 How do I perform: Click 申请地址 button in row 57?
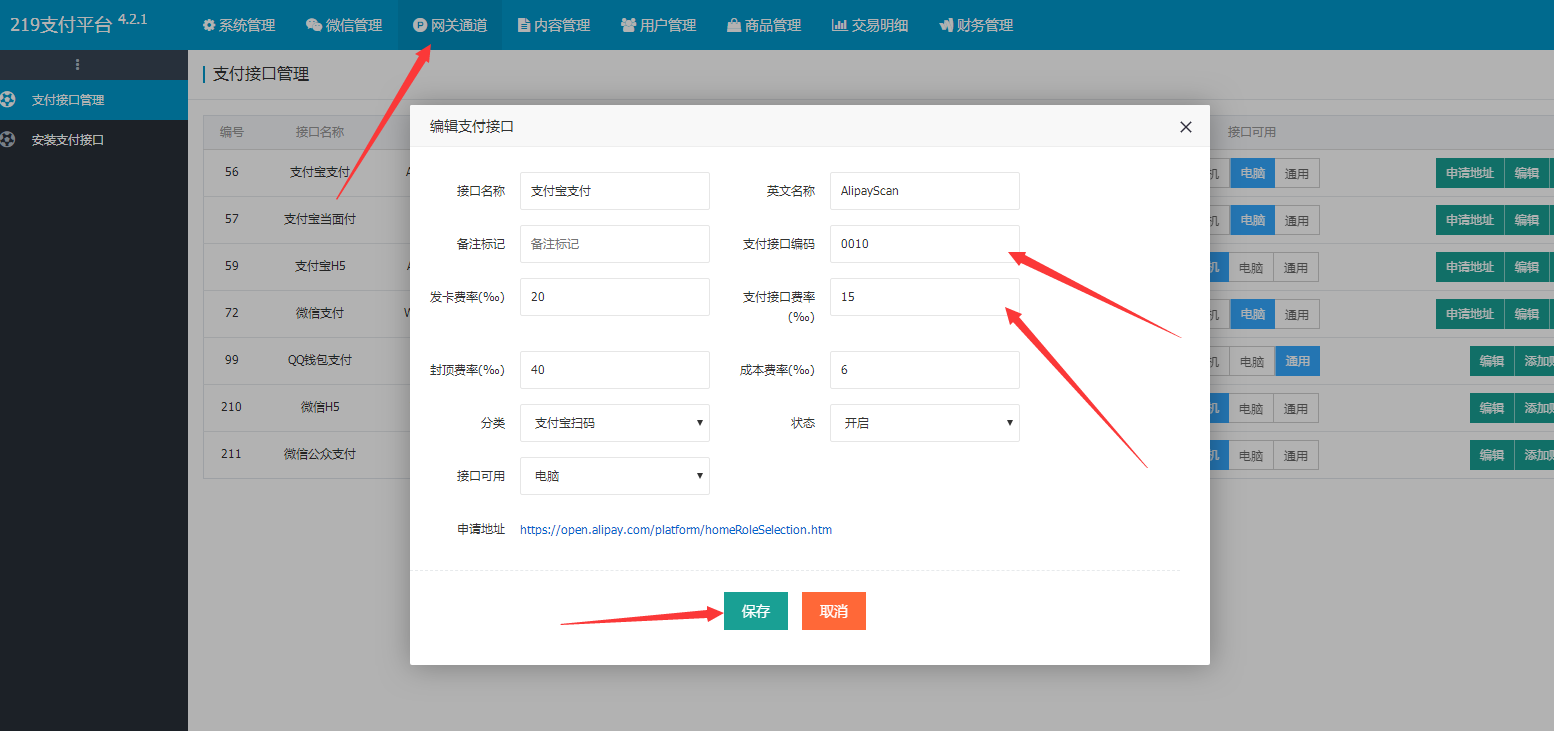[1470, 220]
